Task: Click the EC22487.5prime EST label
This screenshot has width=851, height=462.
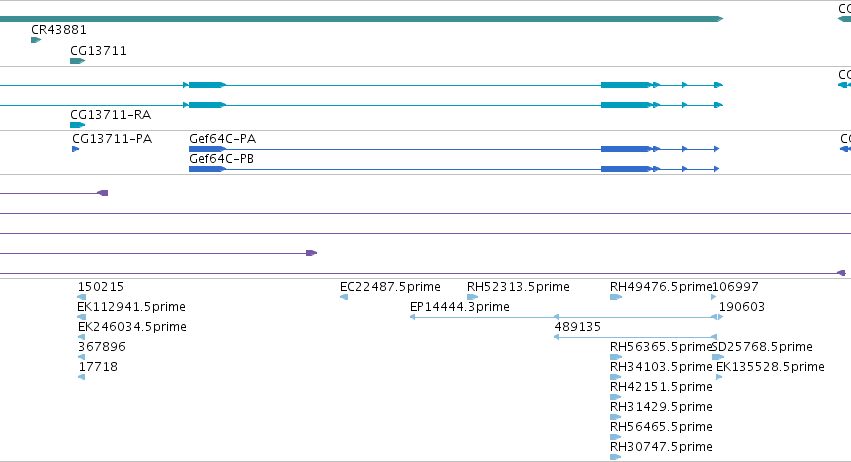Action: tap(390, 287)
